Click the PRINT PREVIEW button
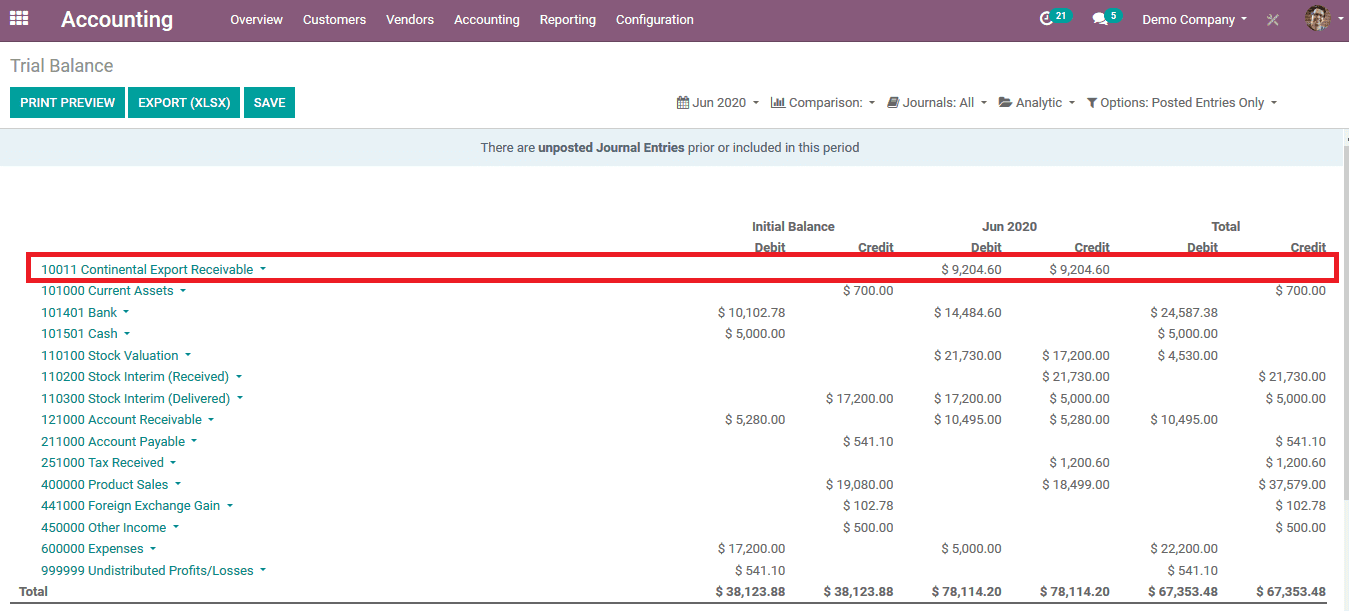This screenshot has height=611, width=1349. pos(68,103)
